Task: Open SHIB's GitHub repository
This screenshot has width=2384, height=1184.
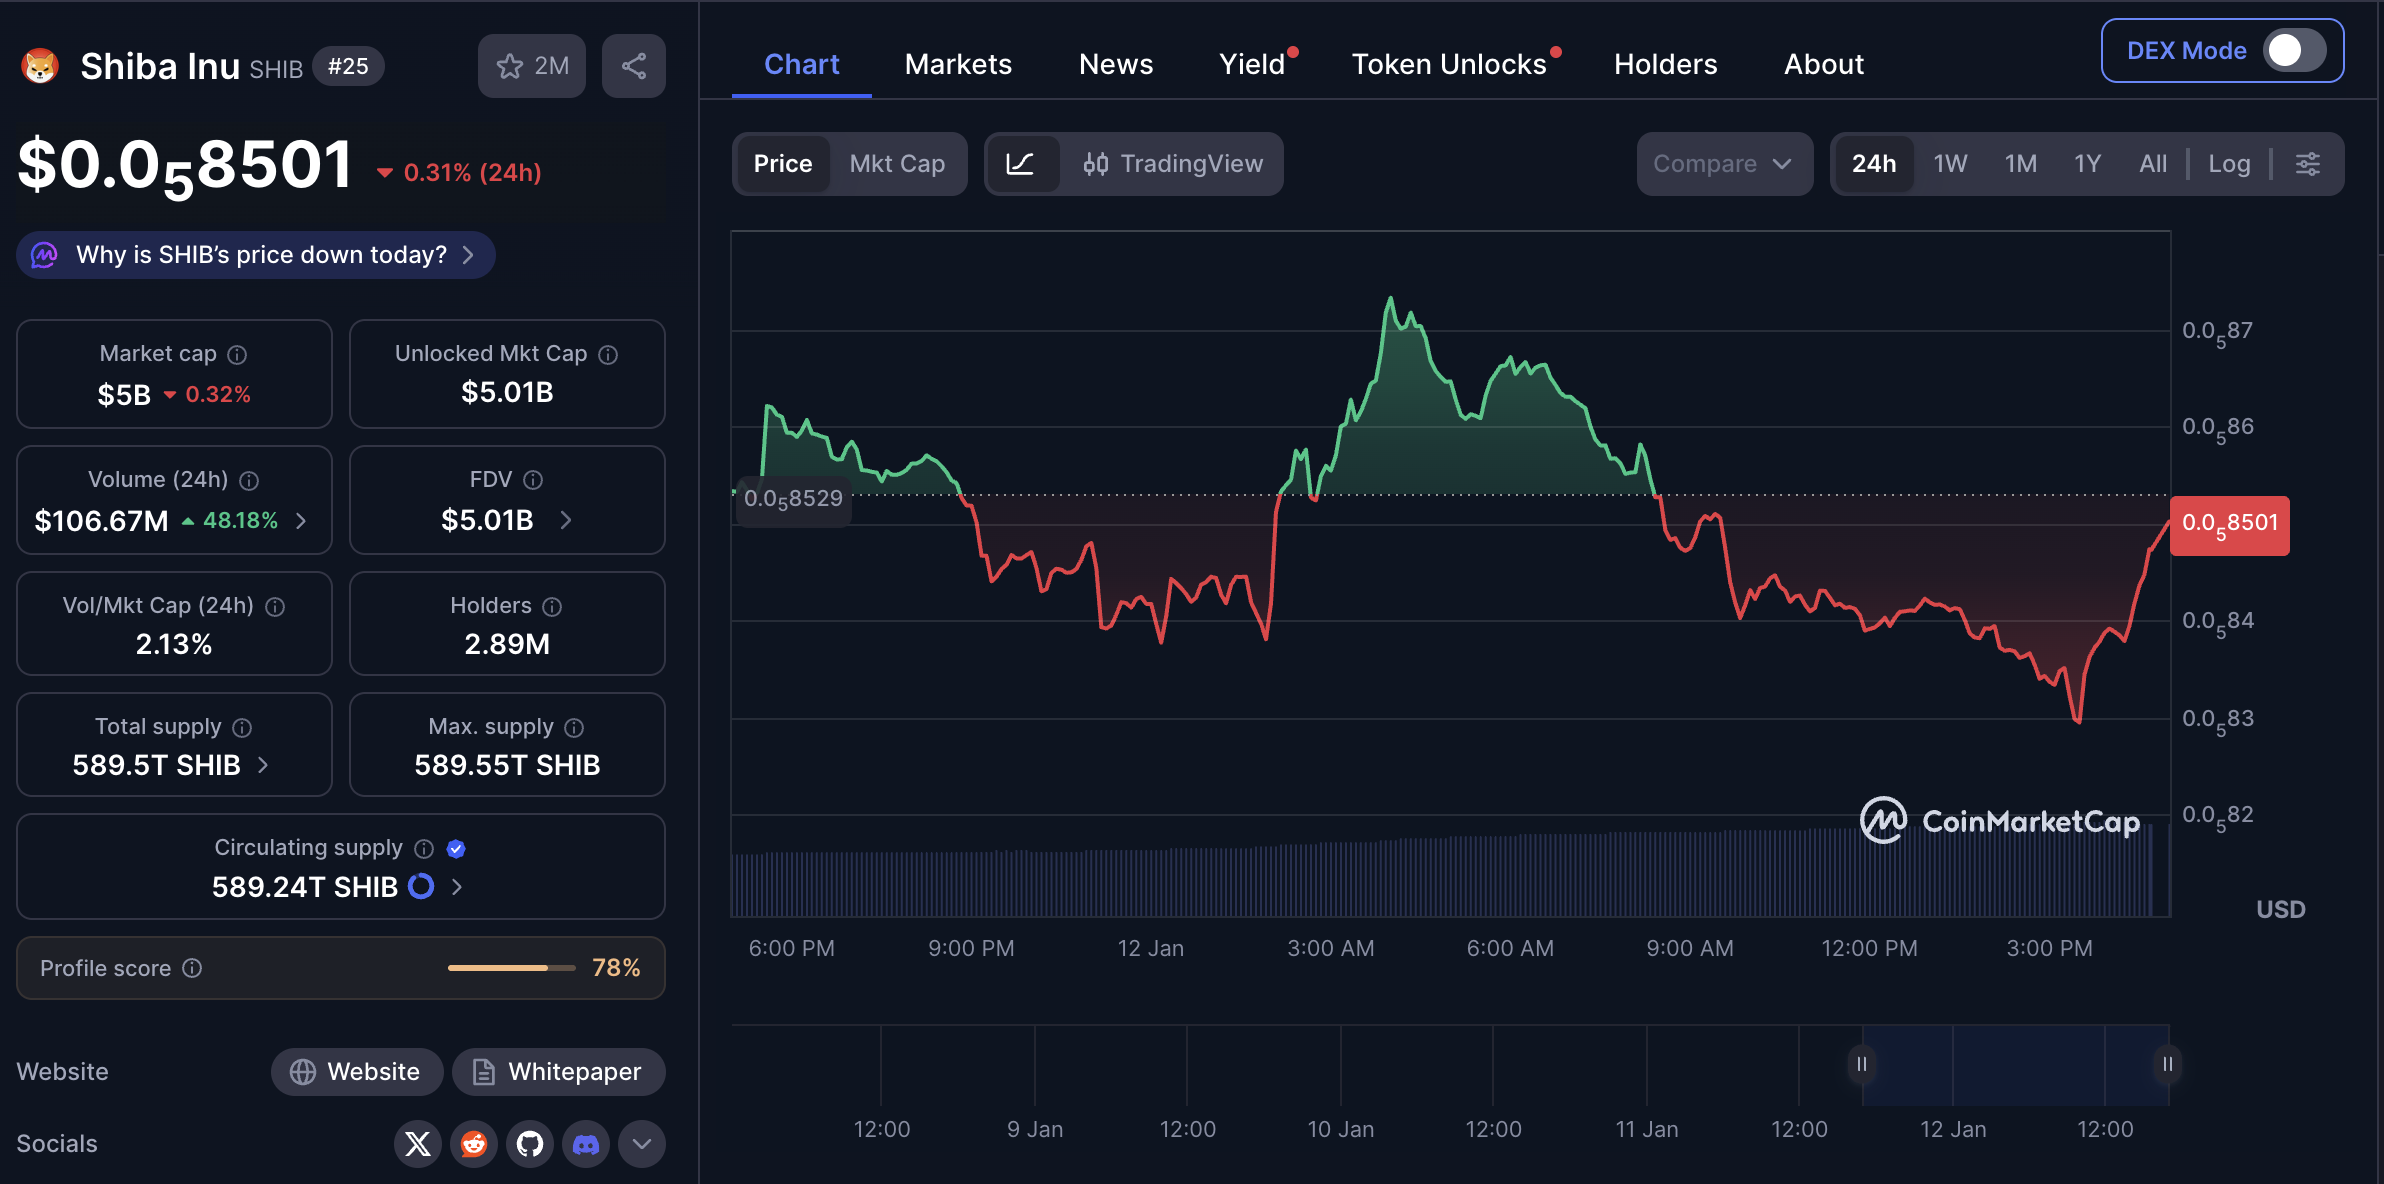Action: tap(530, 1144)
